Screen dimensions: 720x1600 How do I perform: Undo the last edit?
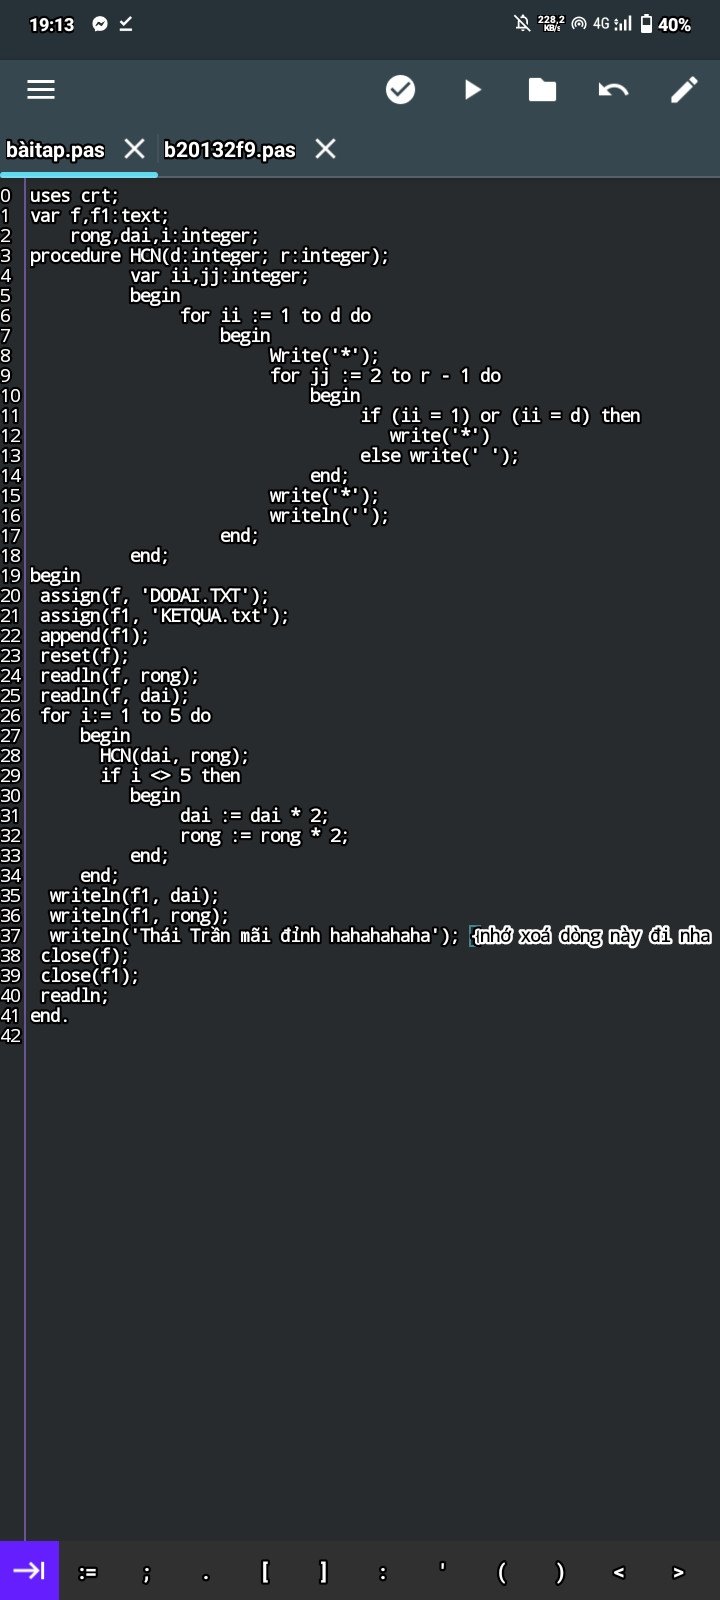tap(613, 90)
